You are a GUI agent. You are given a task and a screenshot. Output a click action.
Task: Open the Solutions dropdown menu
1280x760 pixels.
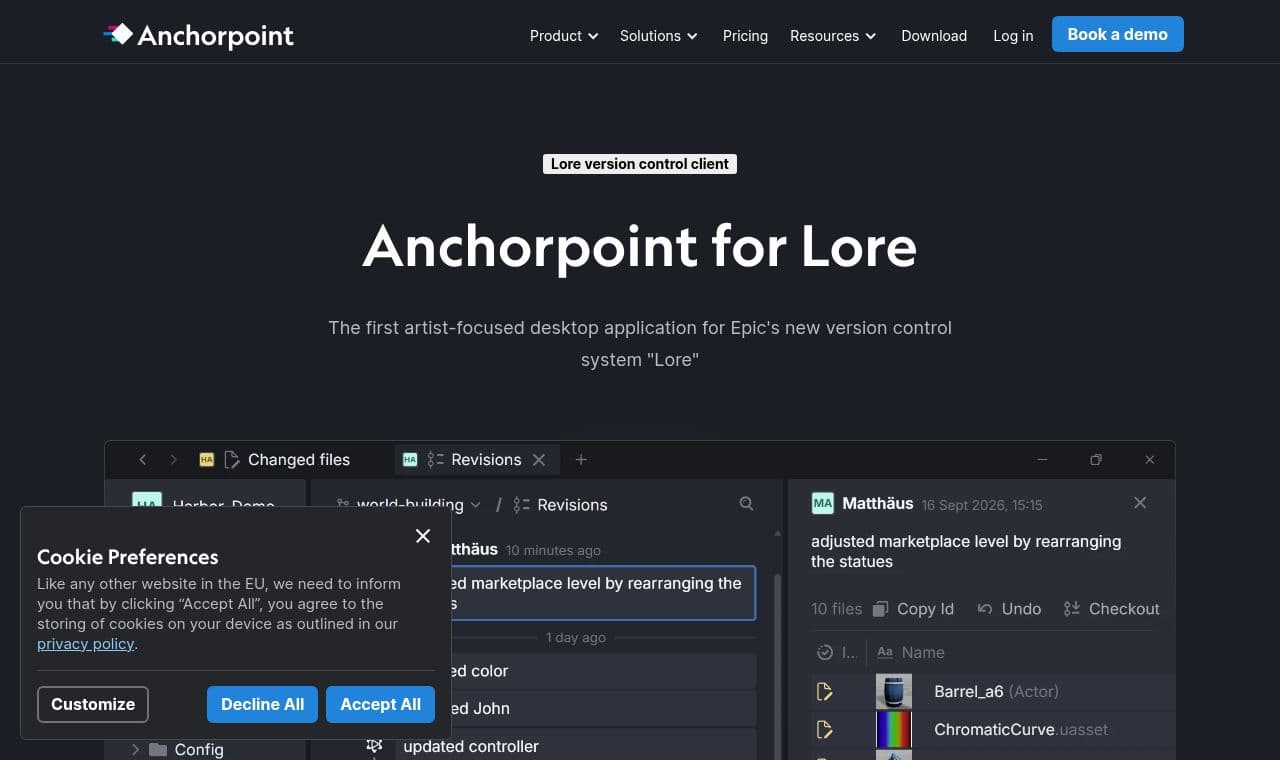pyautogui.click(x=659, y=36)
